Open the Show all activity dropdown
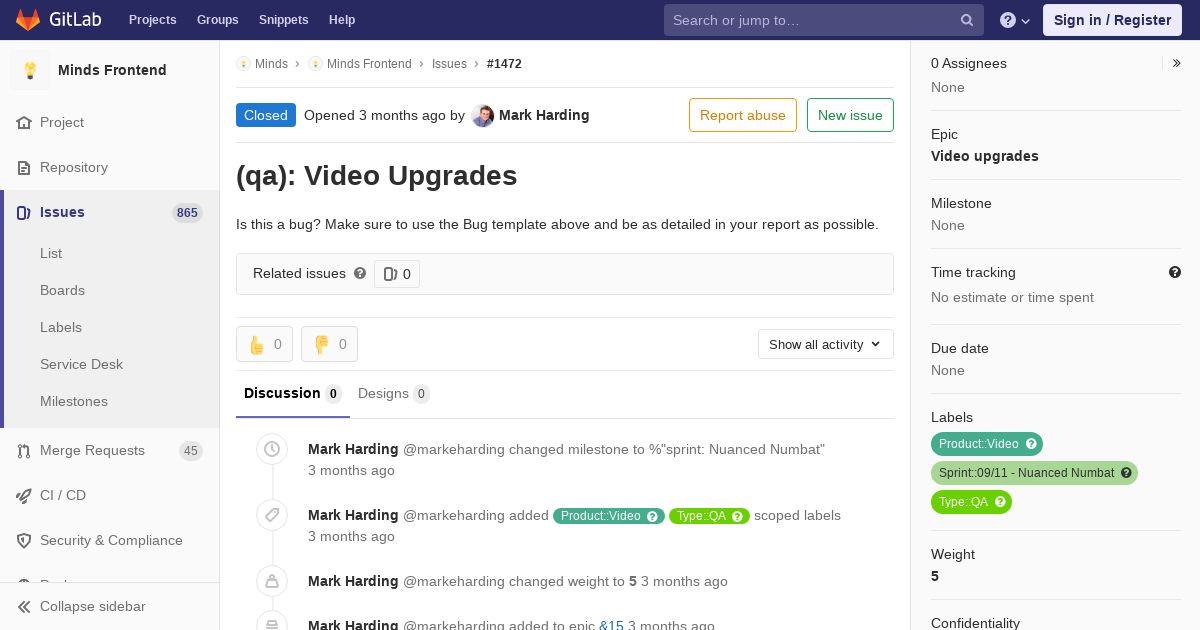 pos(825,344)
